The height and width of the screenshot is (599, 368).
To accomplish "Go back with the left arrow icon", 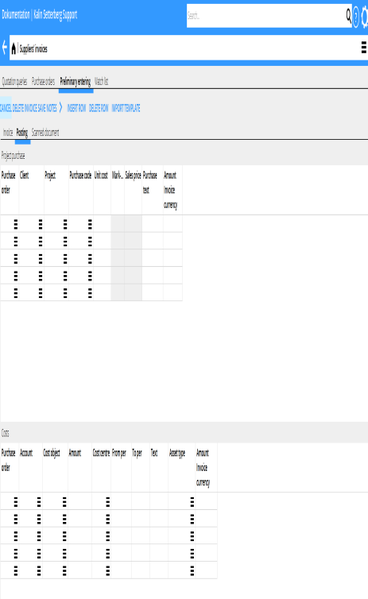I will [x=5, y=48].
